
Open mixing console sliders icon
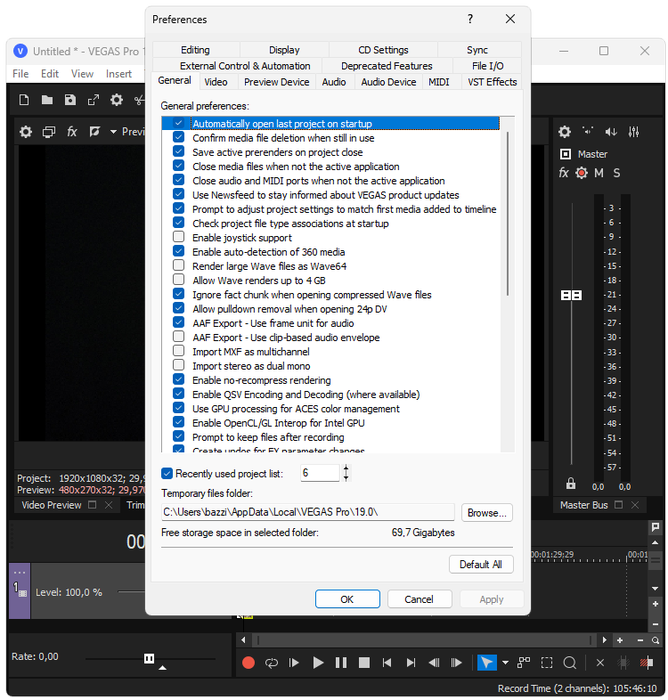634,132
